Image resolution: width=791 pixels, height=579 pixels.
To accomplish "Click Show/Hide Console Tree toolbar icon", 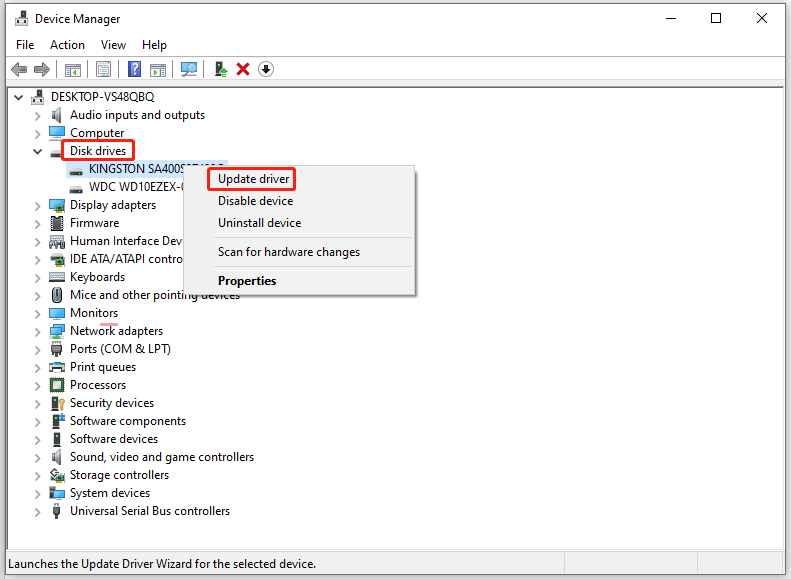I will tap(73, 70).
